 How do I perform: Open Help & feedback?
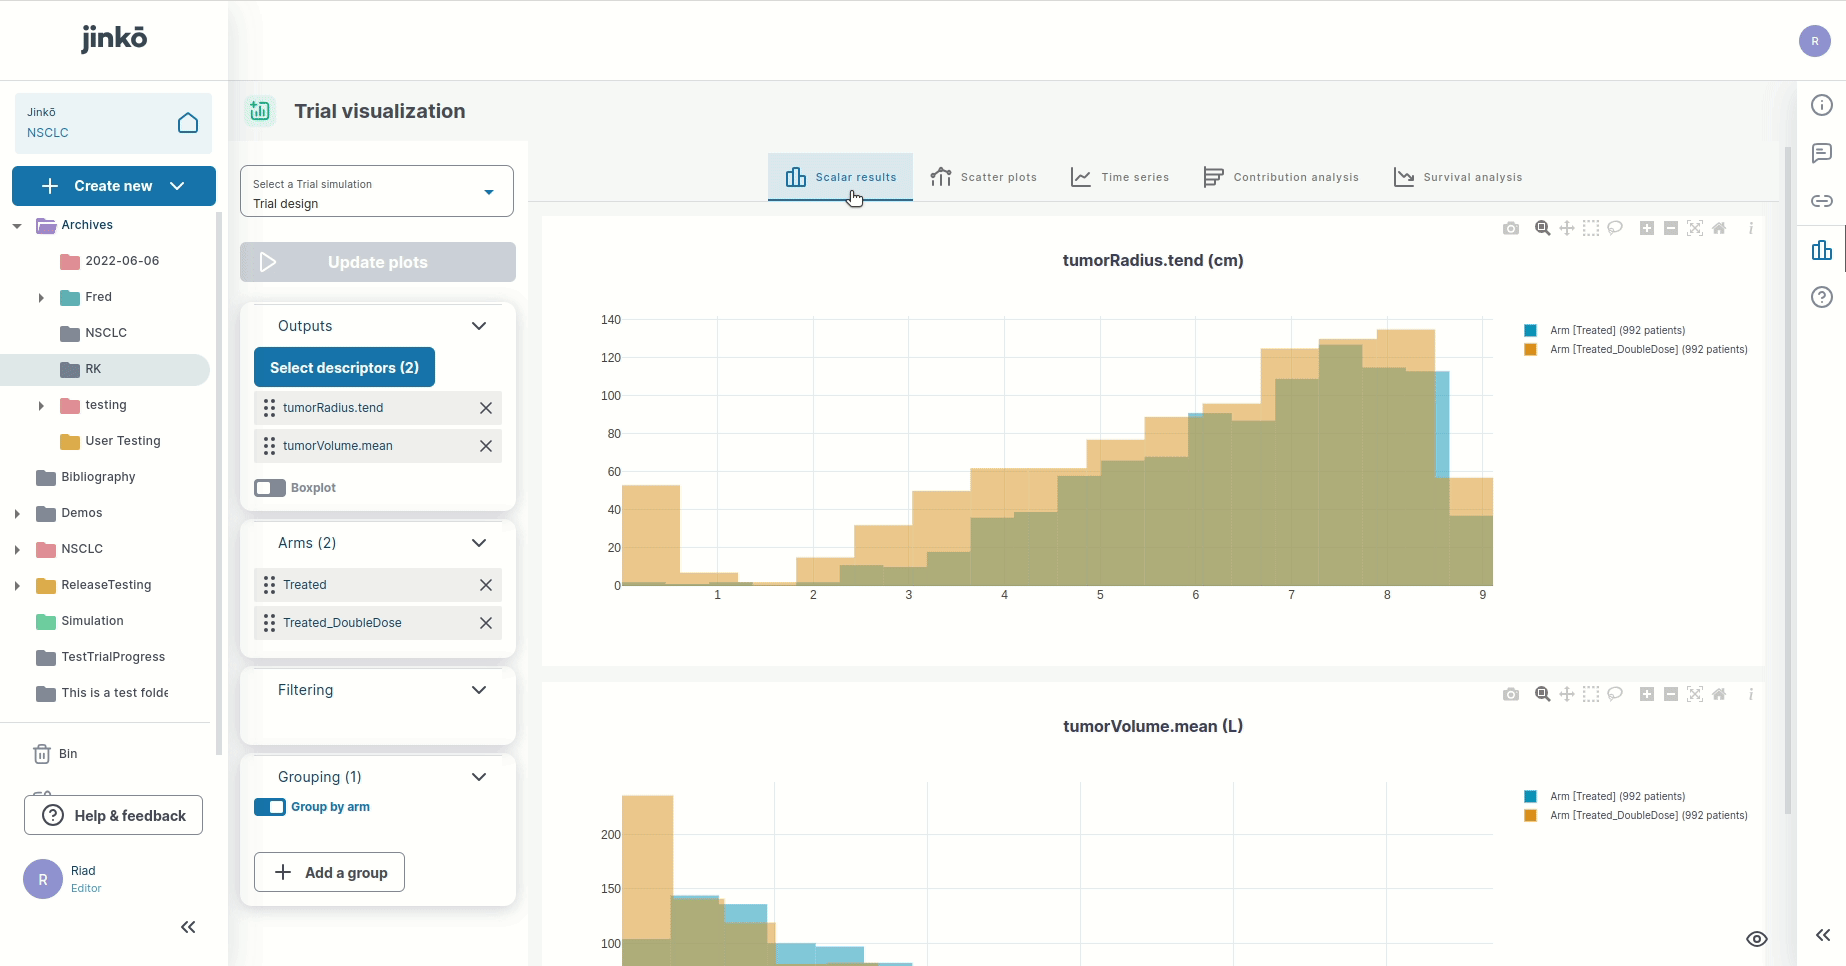coord(113,815)
